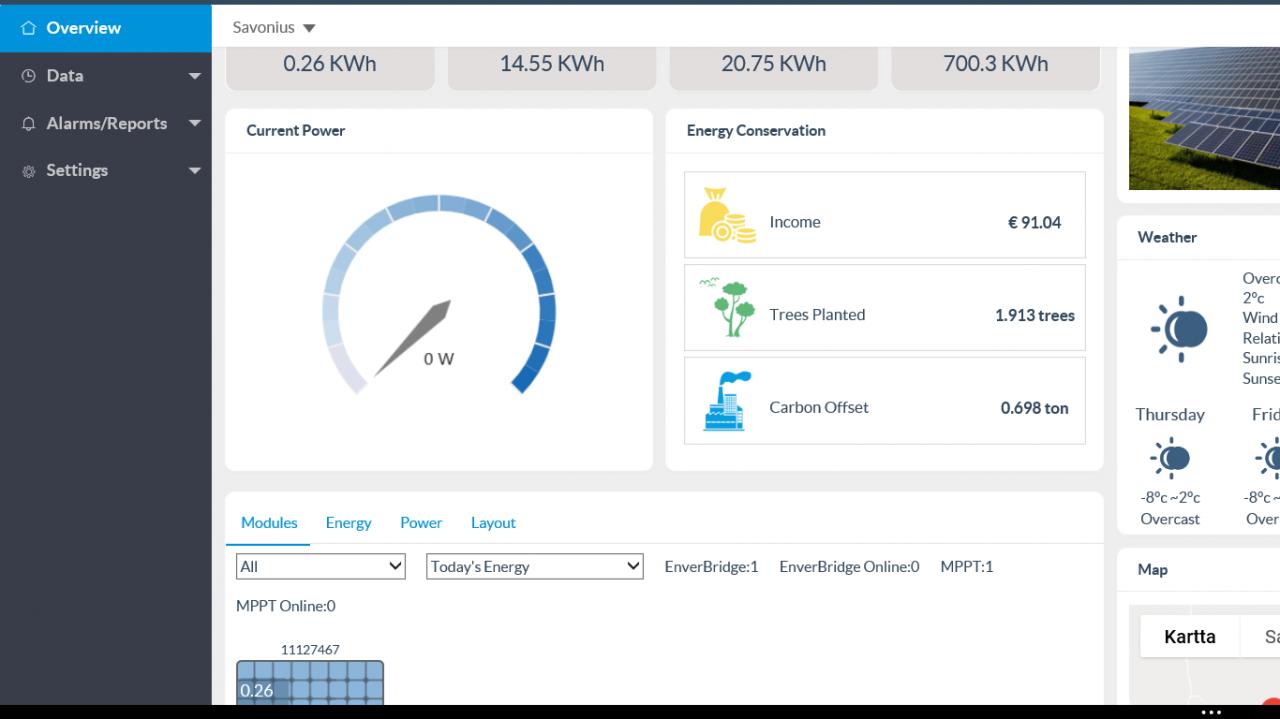1280x719 pixels.
Task: Click the three-dot icon in the bottom bar
Action: coord(1211,712)
